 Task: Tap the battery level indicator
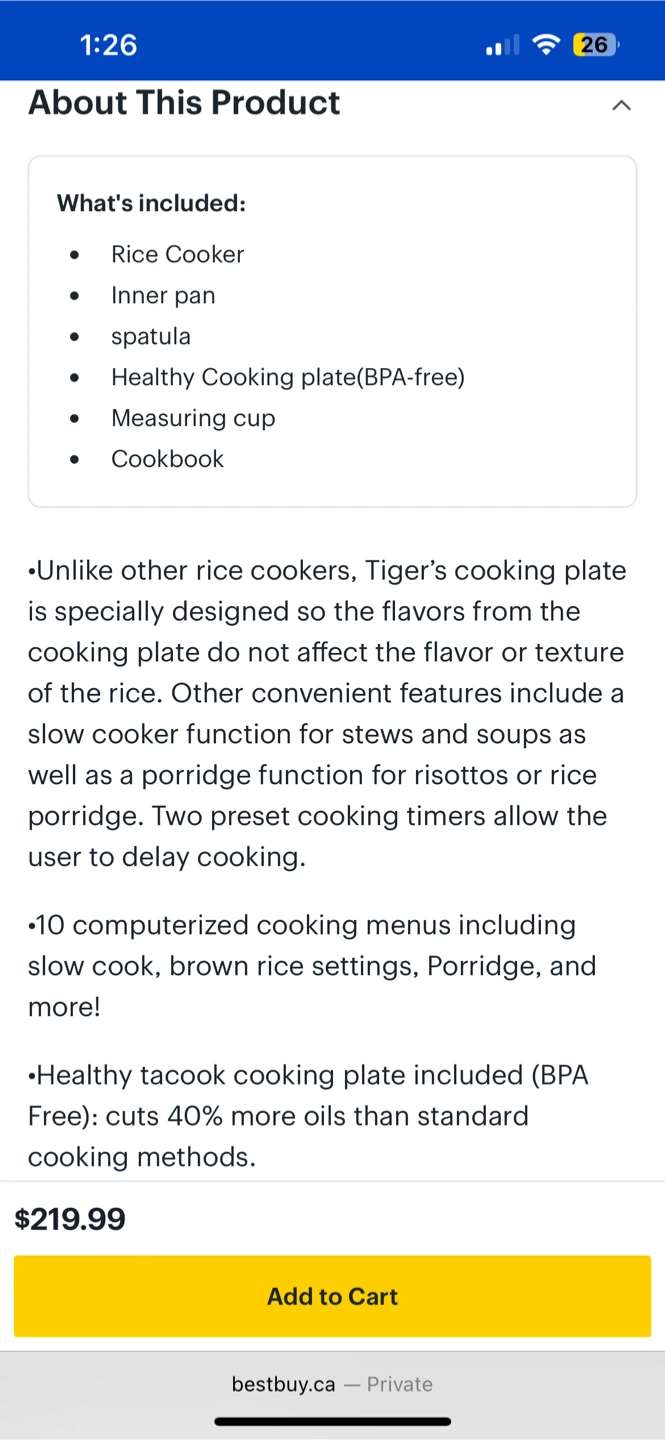pyautogui.click(x=595, y=45)
